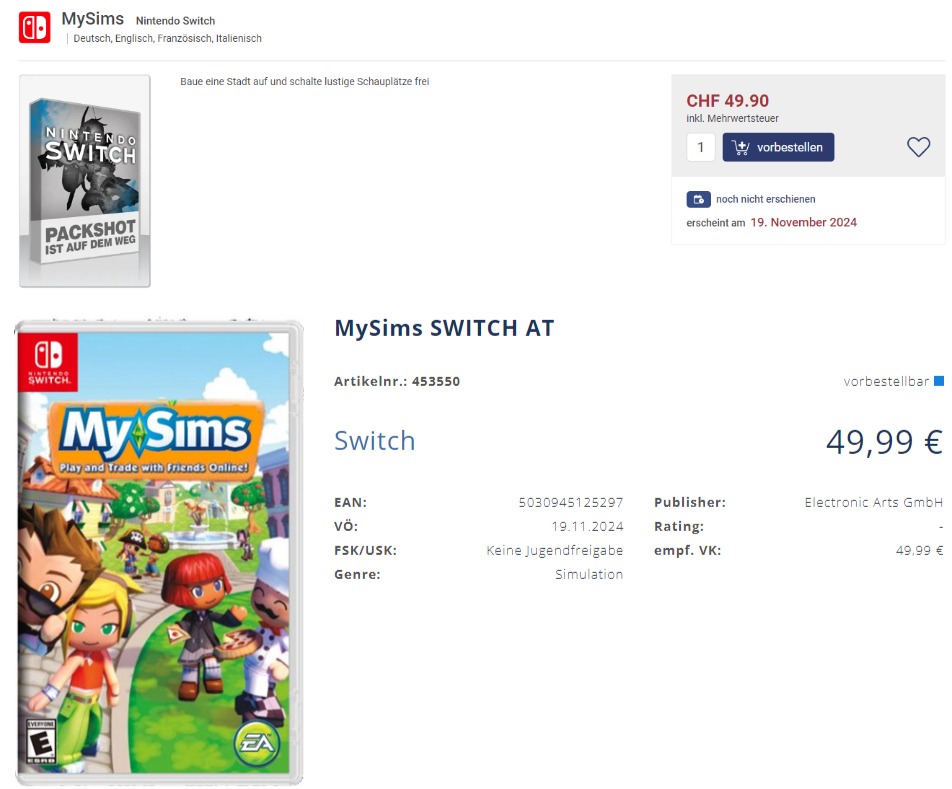The image size is (952, 789).
Task: Click the MySims box art image
Action: [x=157, y=550]
